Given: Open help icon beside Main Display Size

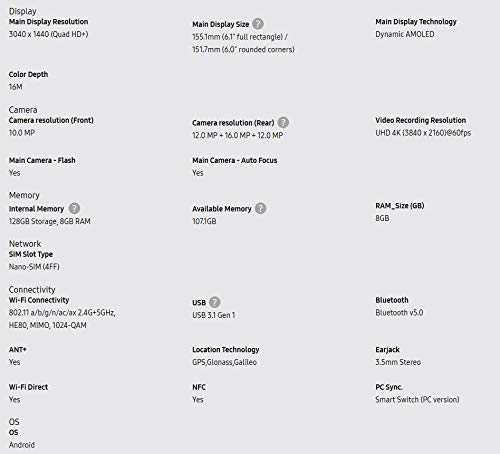Looking at the screenshot, I should (x=258, y=24).
